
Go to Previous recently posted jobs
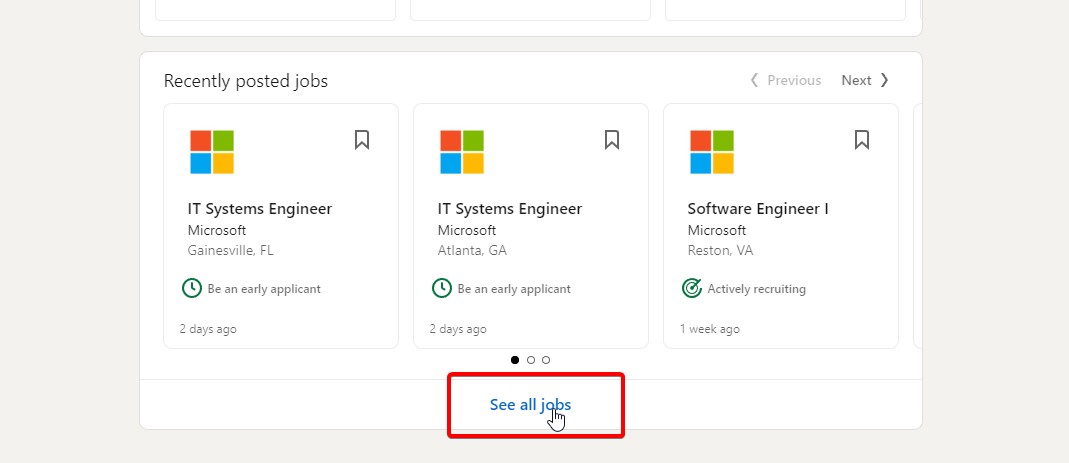[x=785, y=80]
